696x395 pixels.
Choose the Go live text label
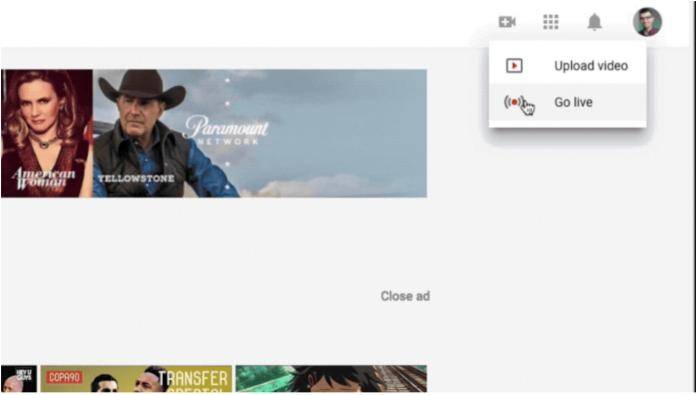click(x=573, y=102)
